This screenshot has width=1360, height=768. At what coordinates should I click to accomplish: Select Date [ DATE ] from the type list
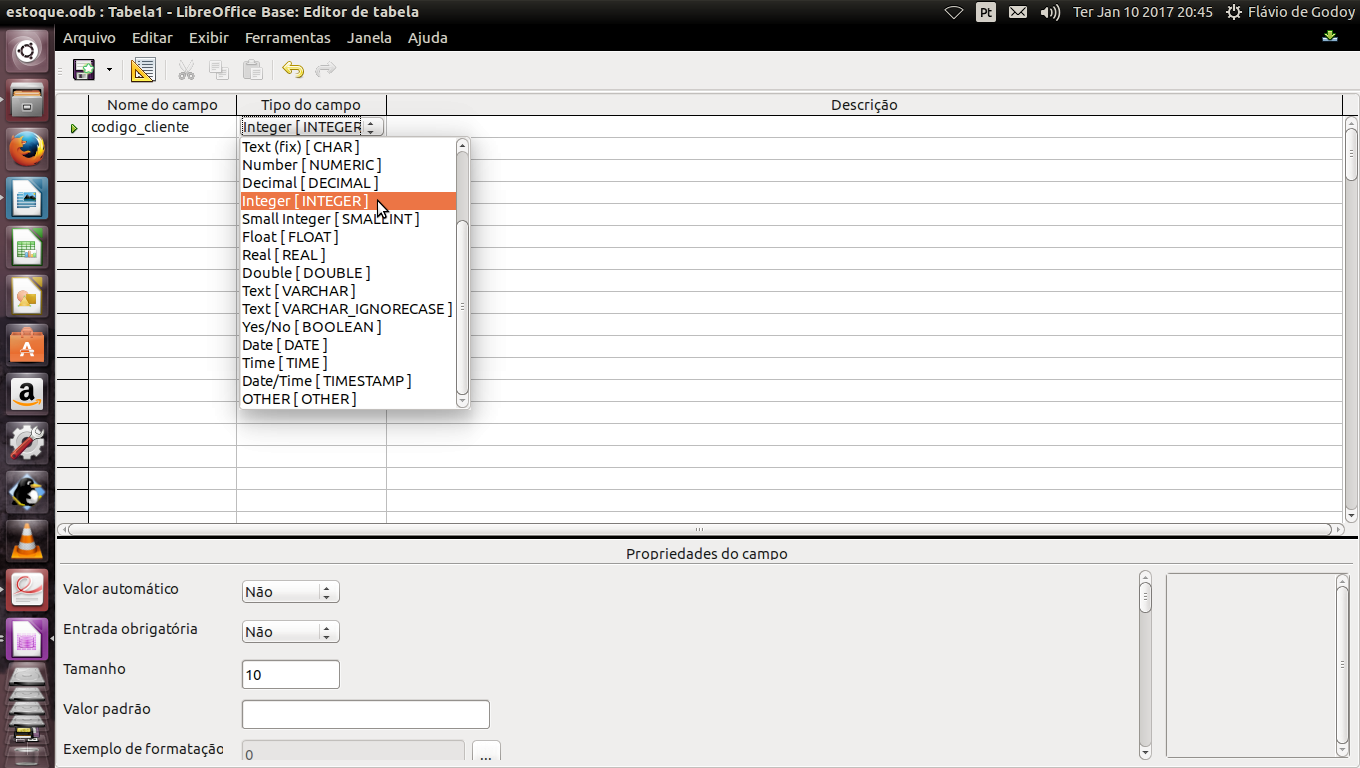click(286, 344)
